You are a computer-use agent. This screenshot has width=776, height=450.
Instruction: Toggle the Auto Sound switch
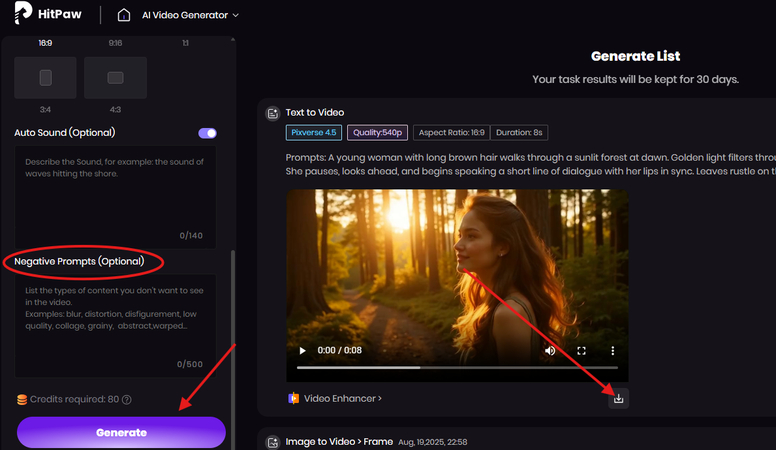point(207,133)
